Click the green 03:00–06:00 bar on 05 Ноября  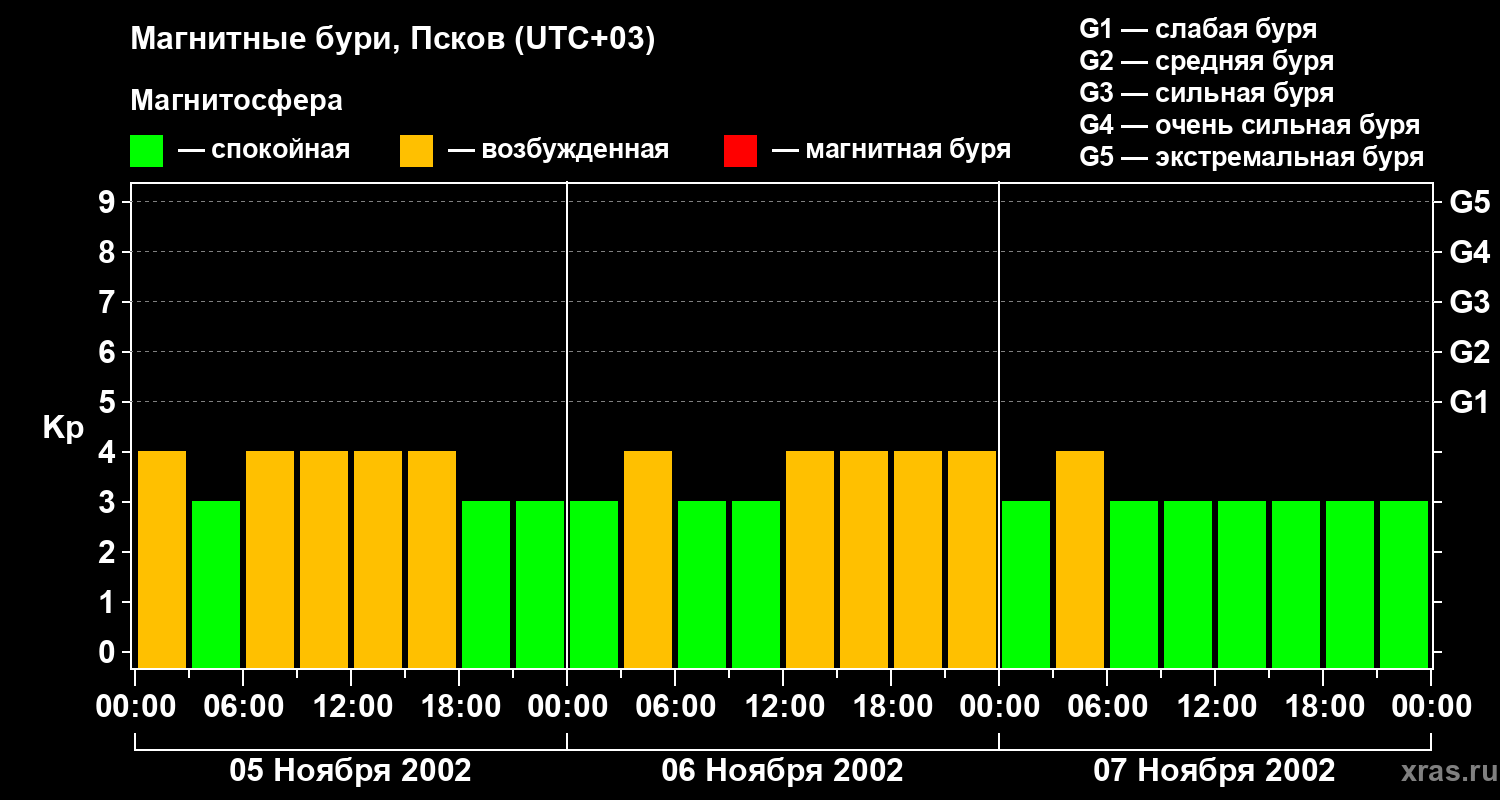216,585
